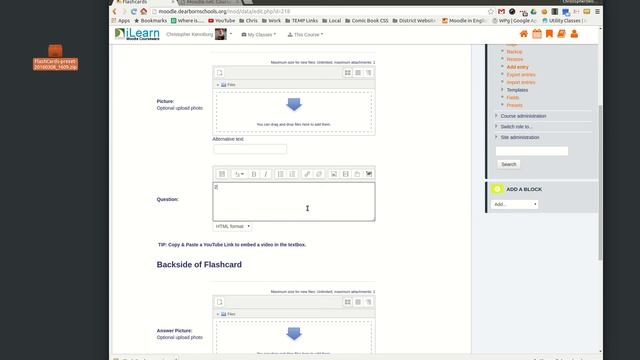640x360 pixels.
Task: Go back in browser history
Action: pyautogui.click(x=115, y=11)
